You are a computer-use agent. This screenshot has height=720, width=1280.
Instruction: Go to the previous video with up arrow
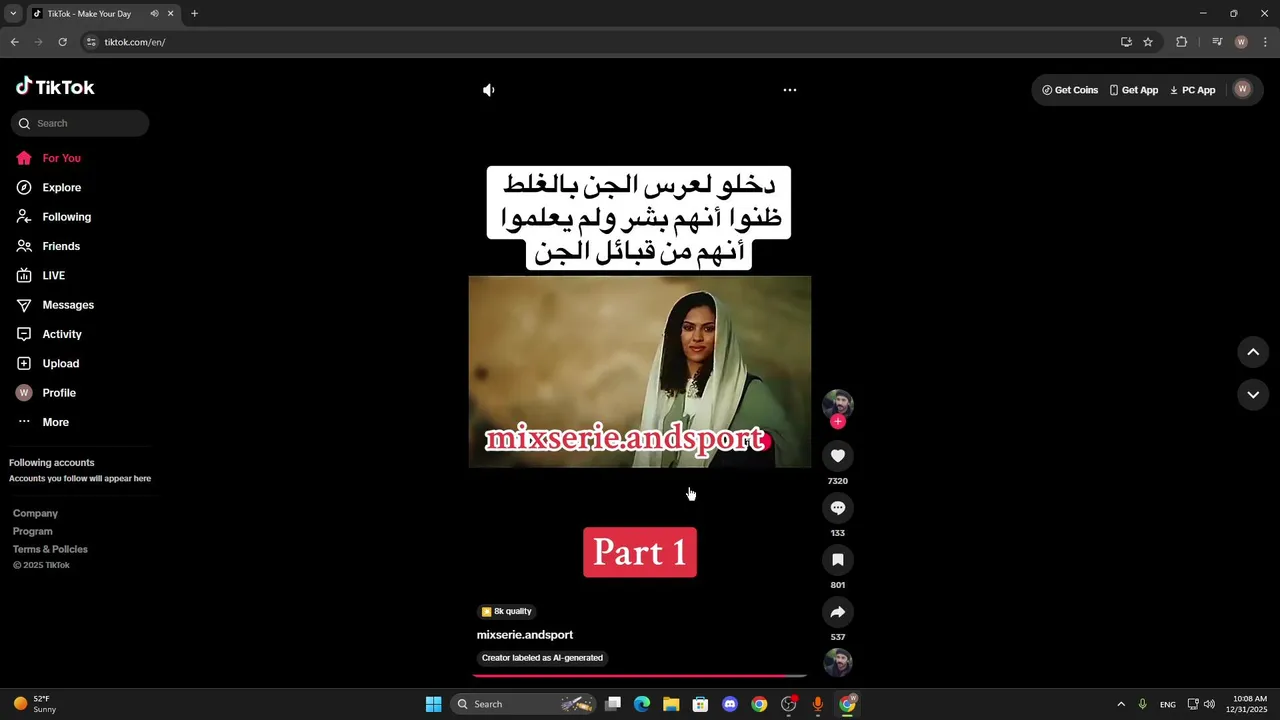[1253, 352]
